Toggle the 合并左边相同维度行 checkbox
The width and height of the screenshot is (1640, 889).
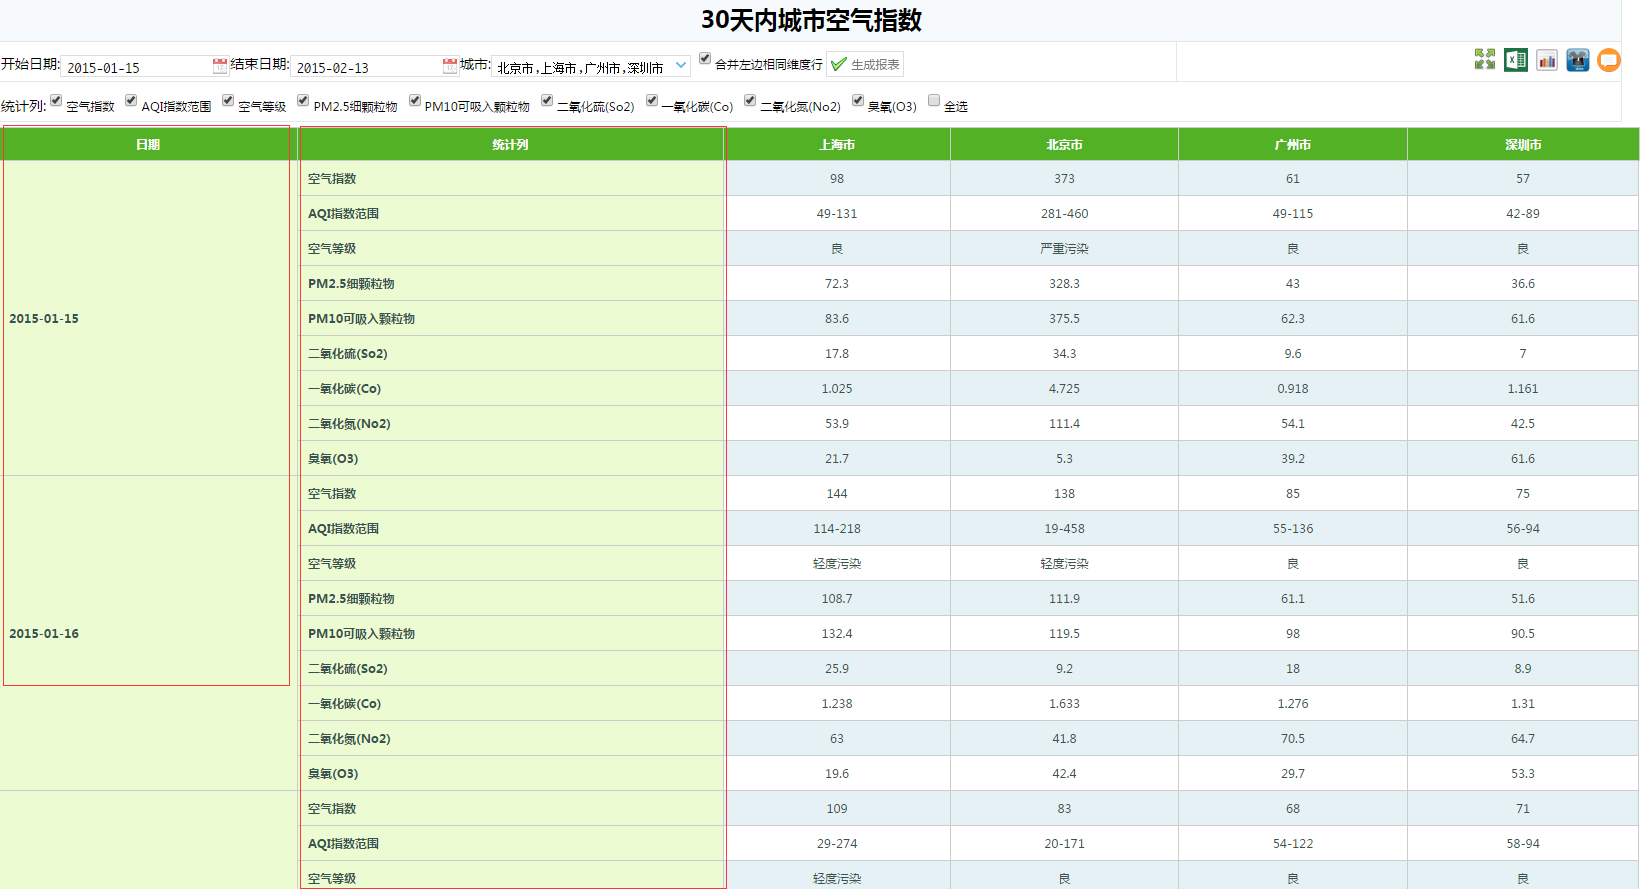(x=705, y=59)
